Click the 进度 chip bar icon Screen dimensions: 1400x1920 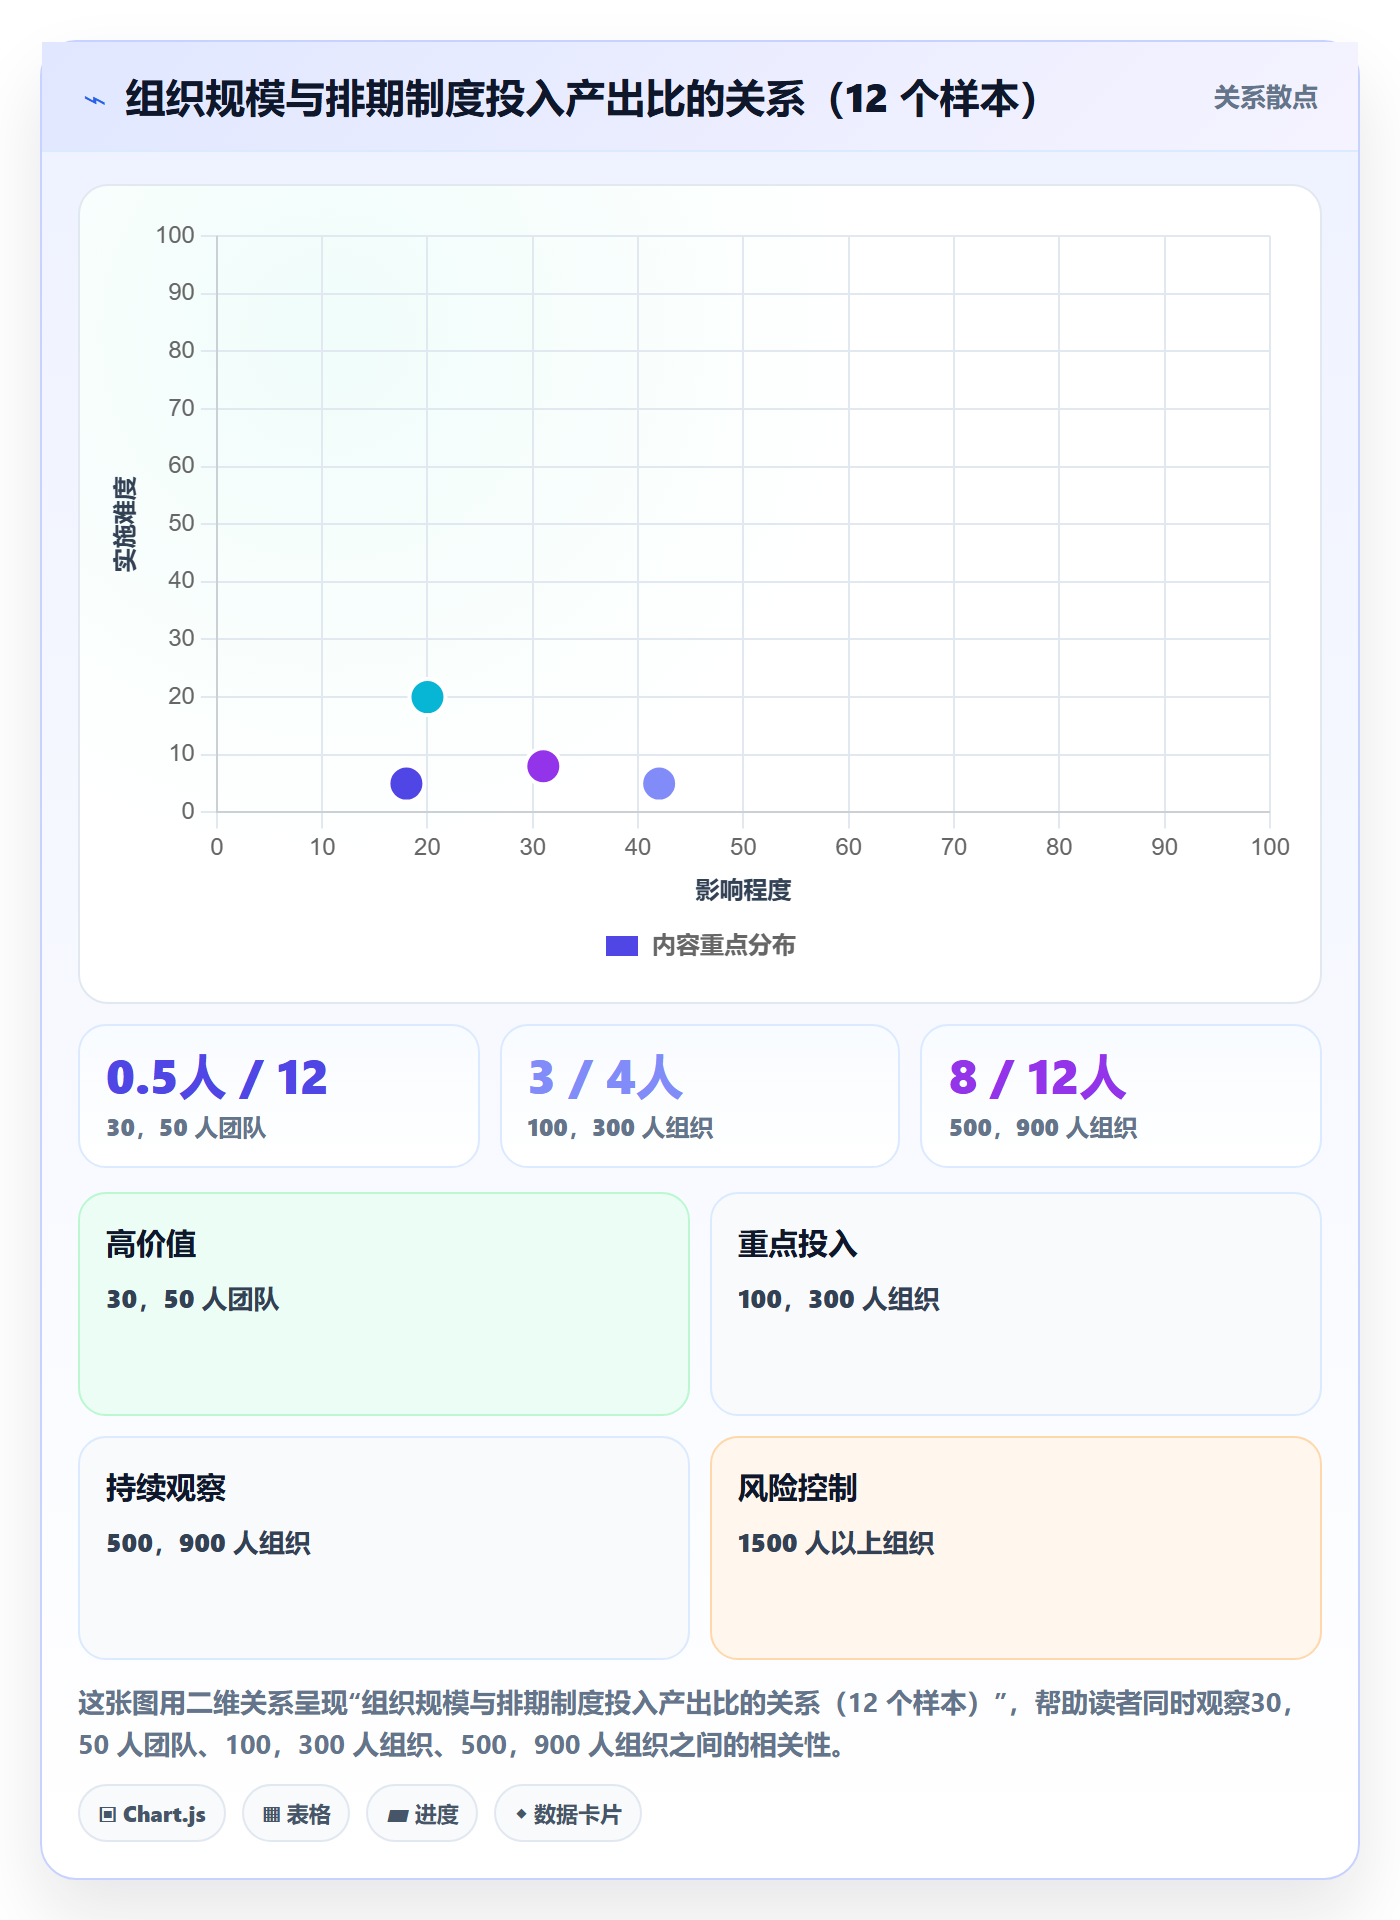point(398,1816)
